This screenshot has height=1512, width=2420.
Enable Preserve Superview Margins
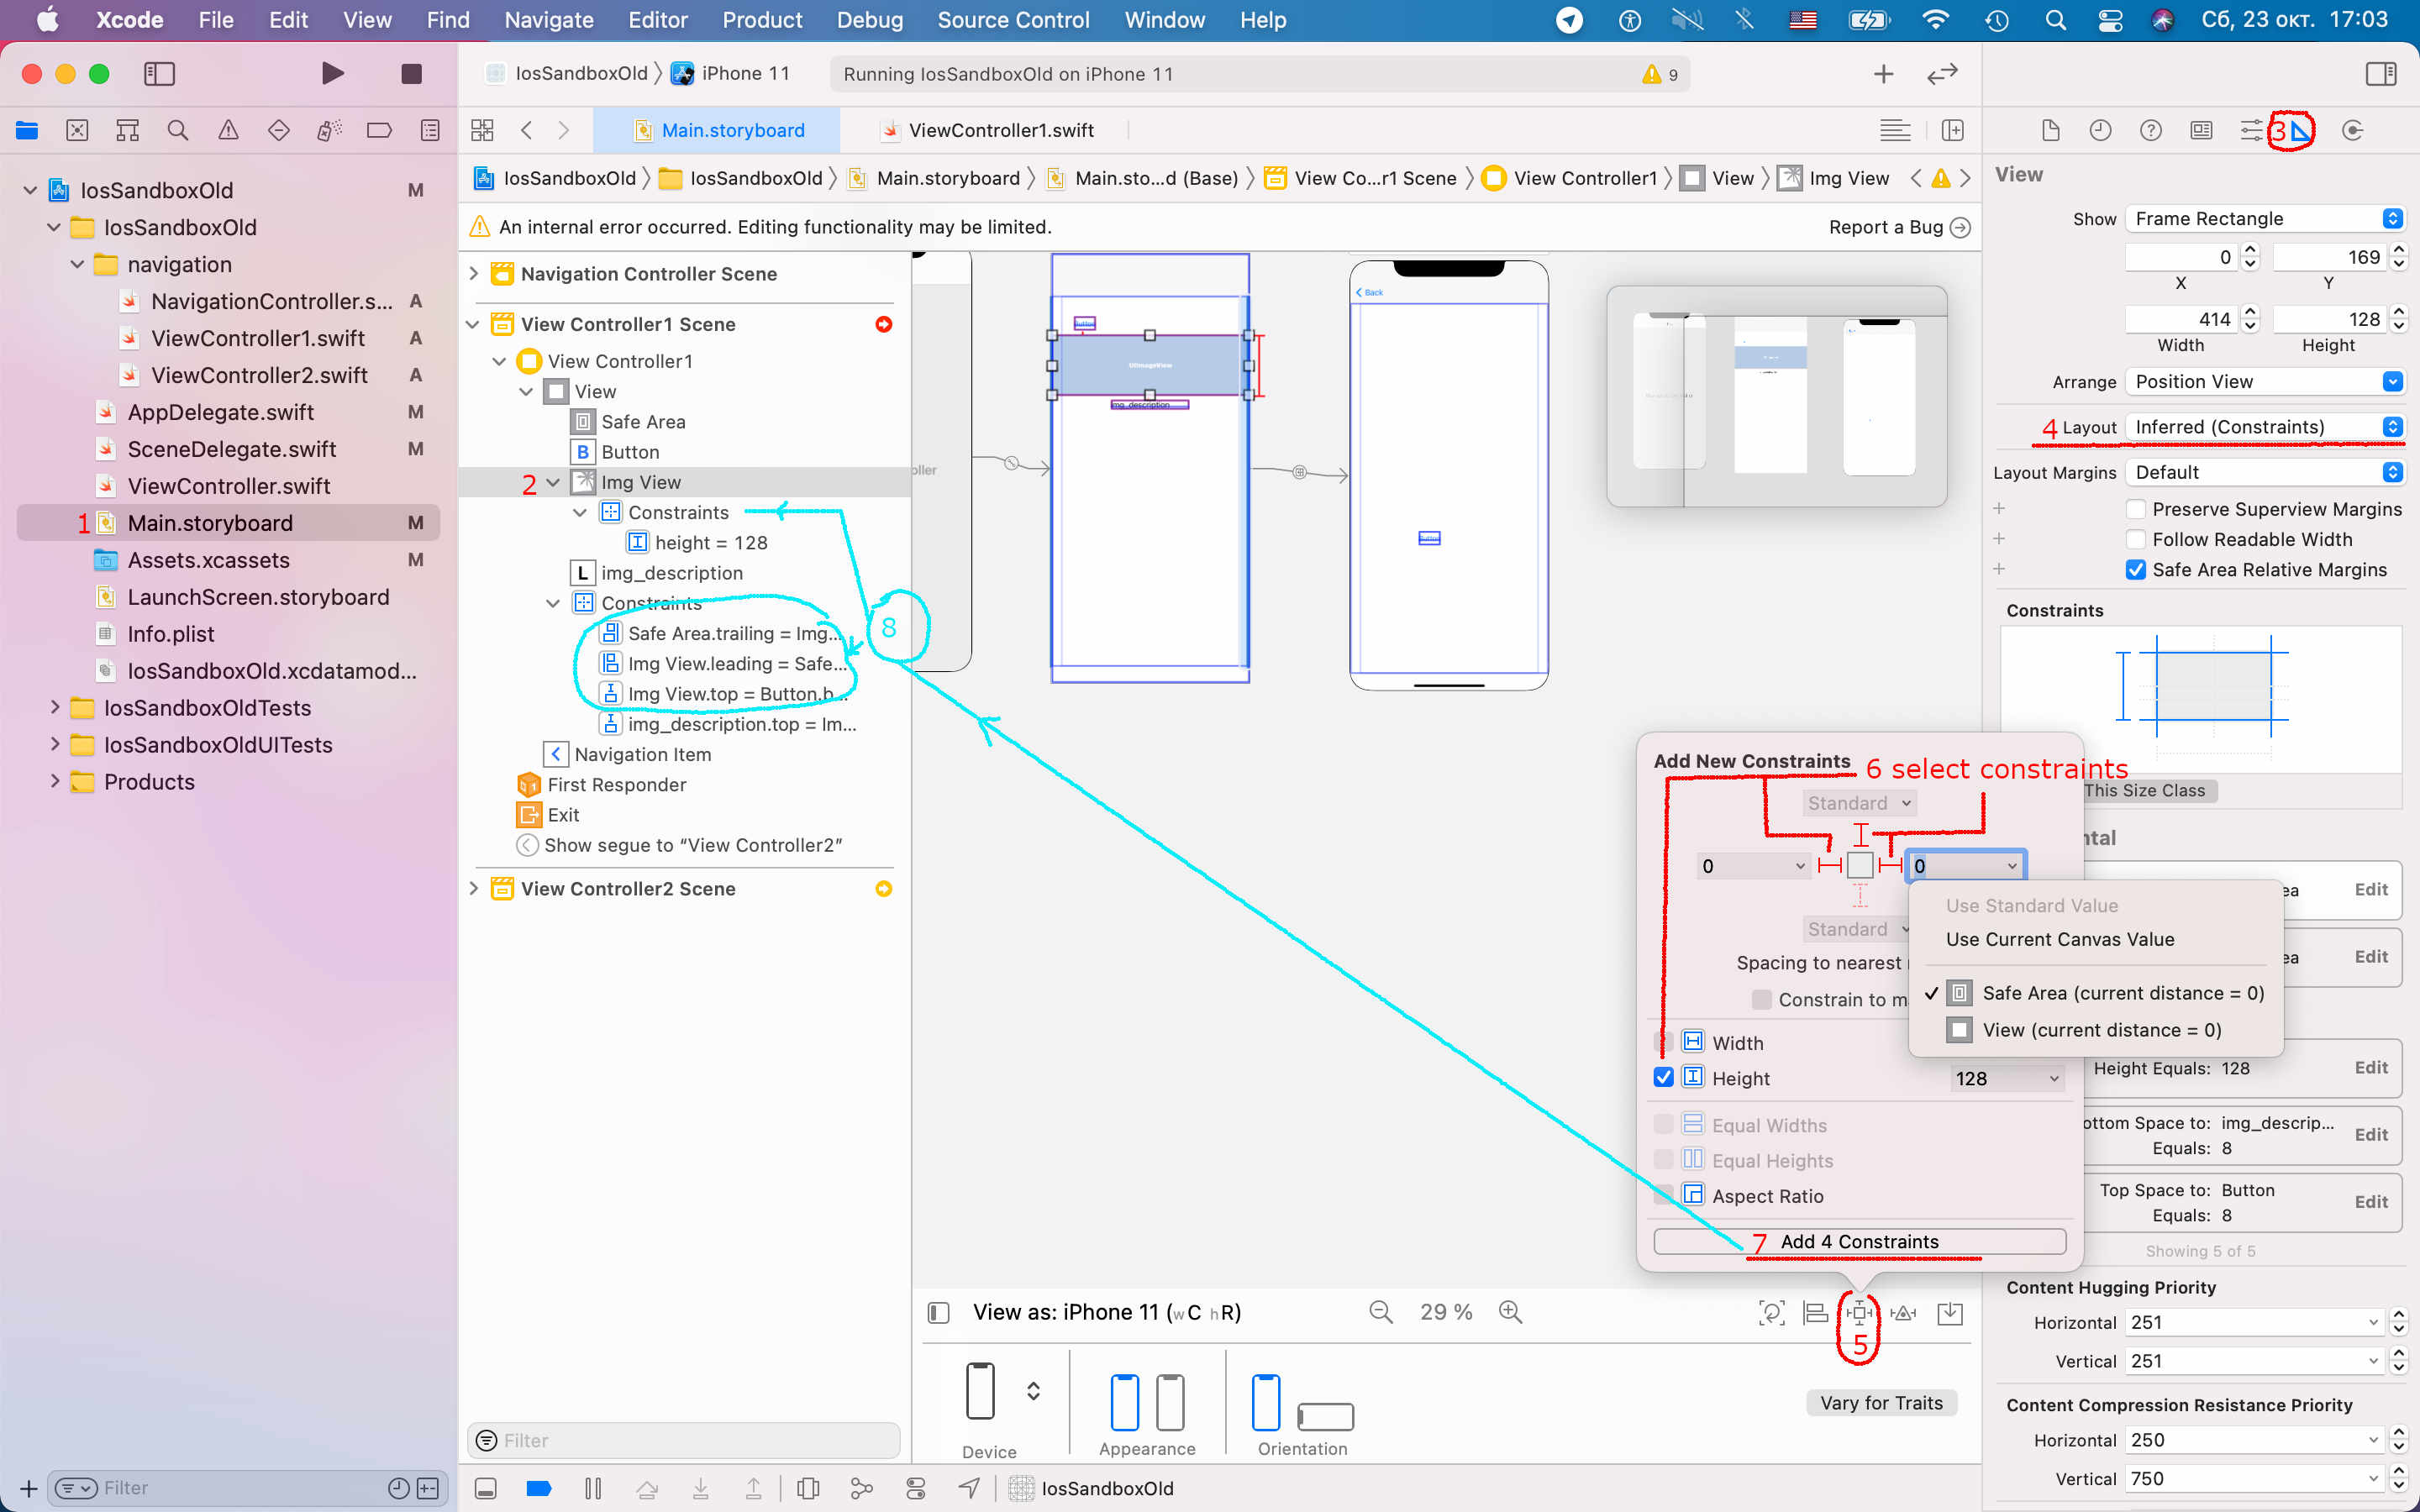coord(2135,509)
